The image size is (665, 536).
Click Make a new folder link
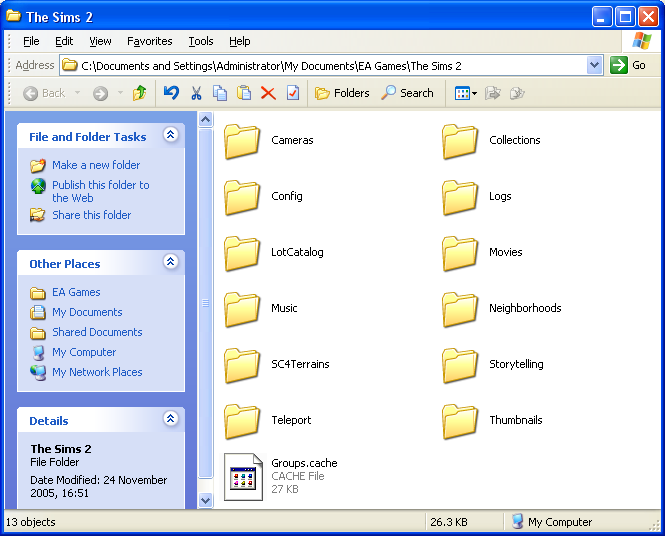point(96,165)
